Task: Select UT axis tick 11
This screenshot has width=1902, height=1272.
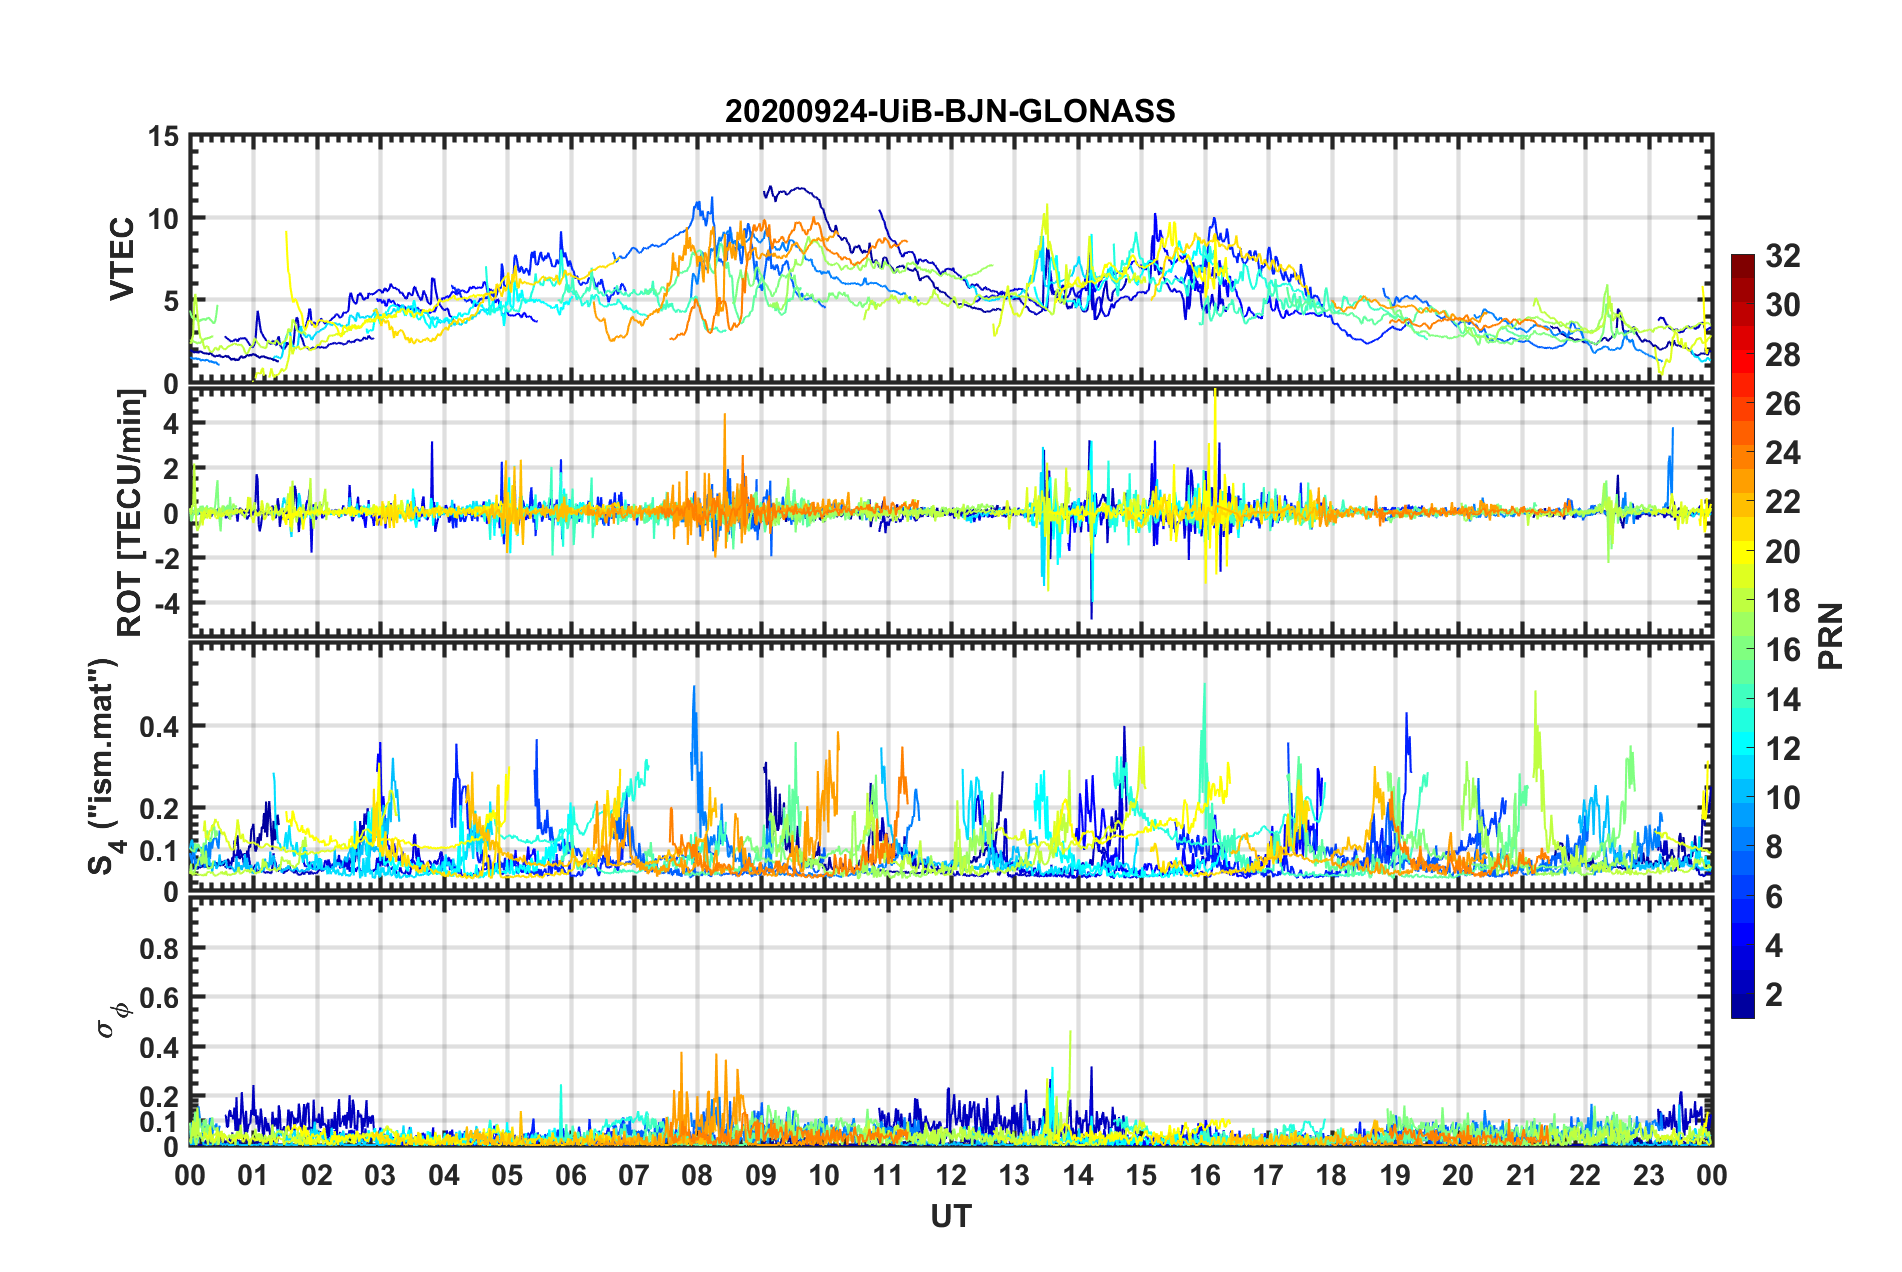Action: [x=888, y=1175]
